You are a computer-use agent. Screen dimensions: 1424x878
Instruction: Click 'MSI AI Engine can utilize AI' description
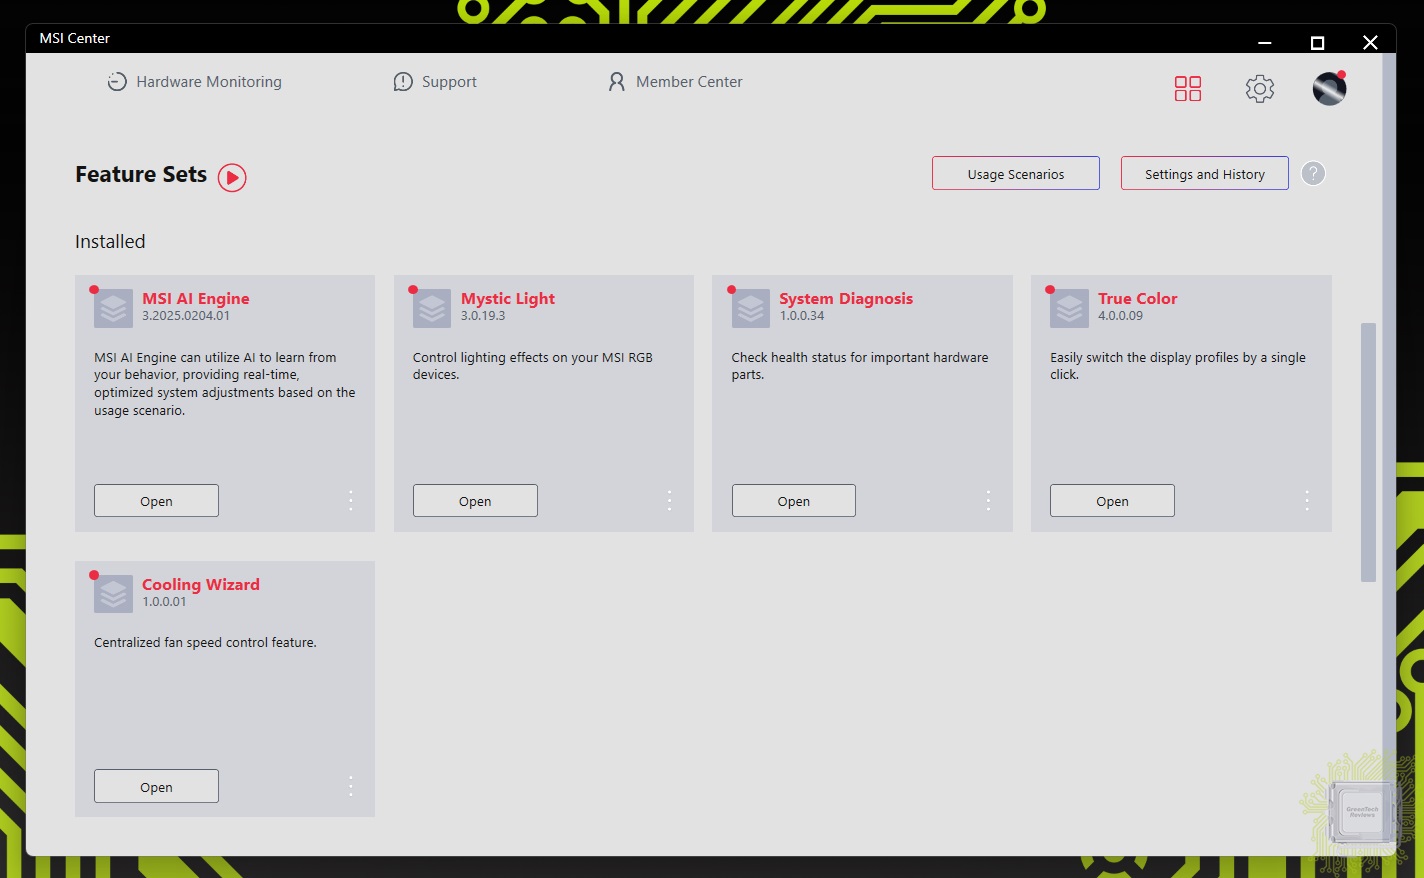pos(225,384)
